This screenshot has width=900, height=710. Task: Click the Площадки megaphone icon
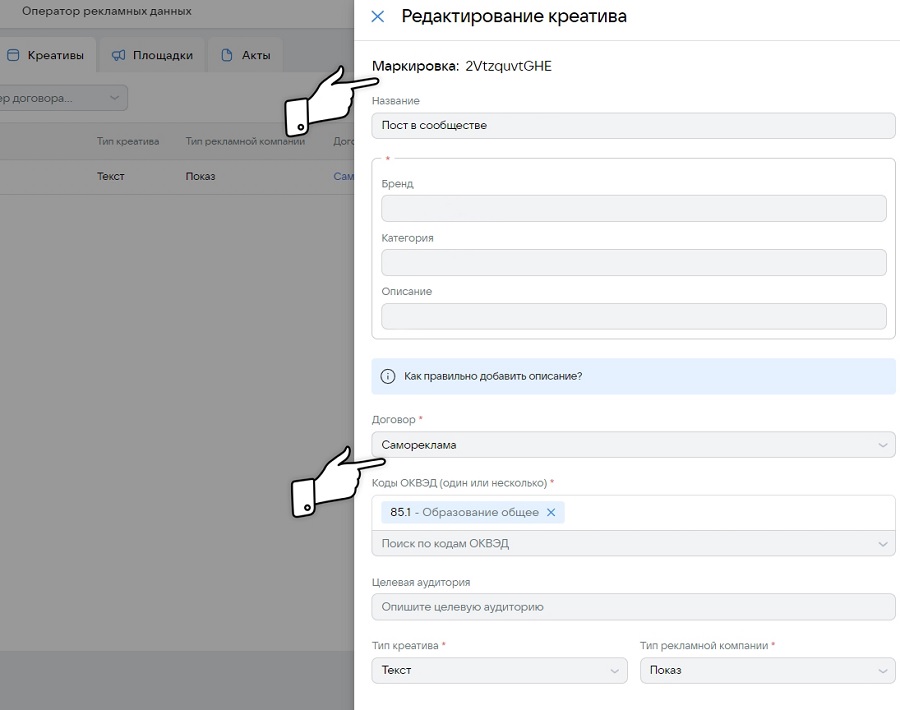coord(119,56)
